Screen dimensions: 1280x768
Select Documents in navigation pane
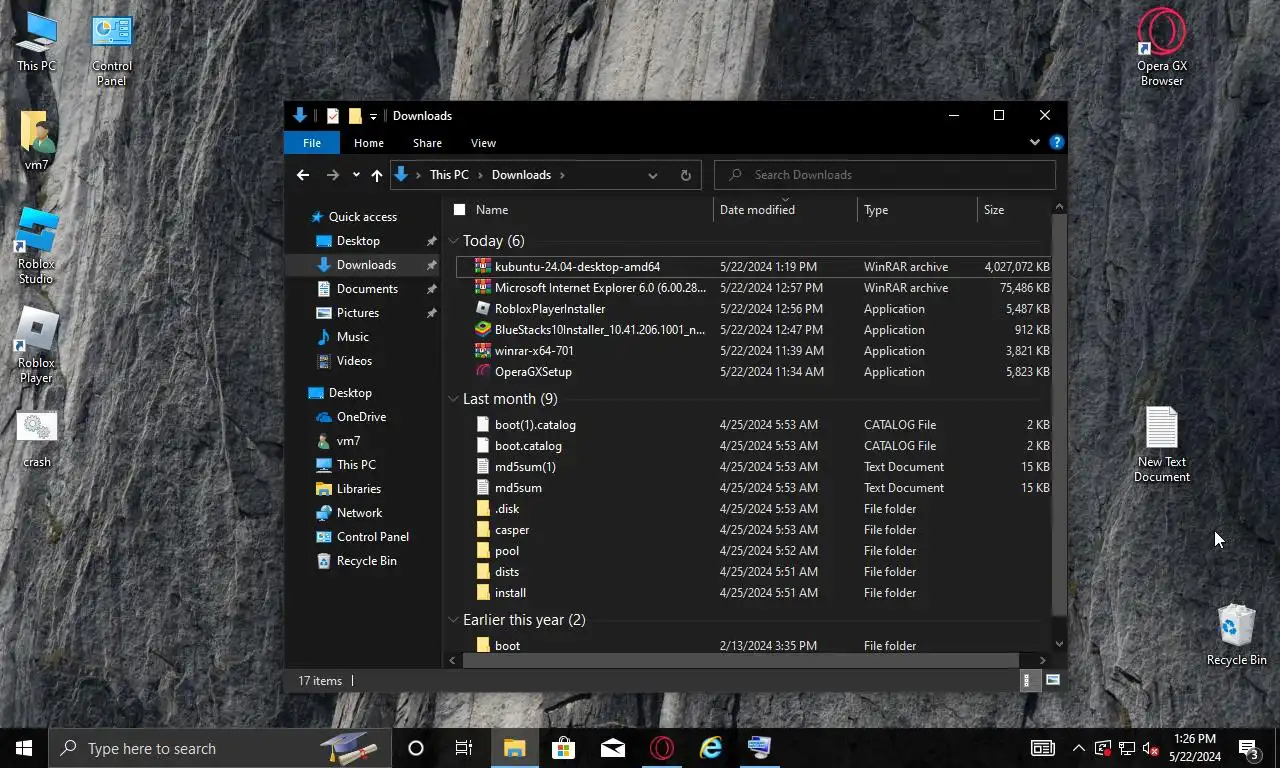click(367, 289)
